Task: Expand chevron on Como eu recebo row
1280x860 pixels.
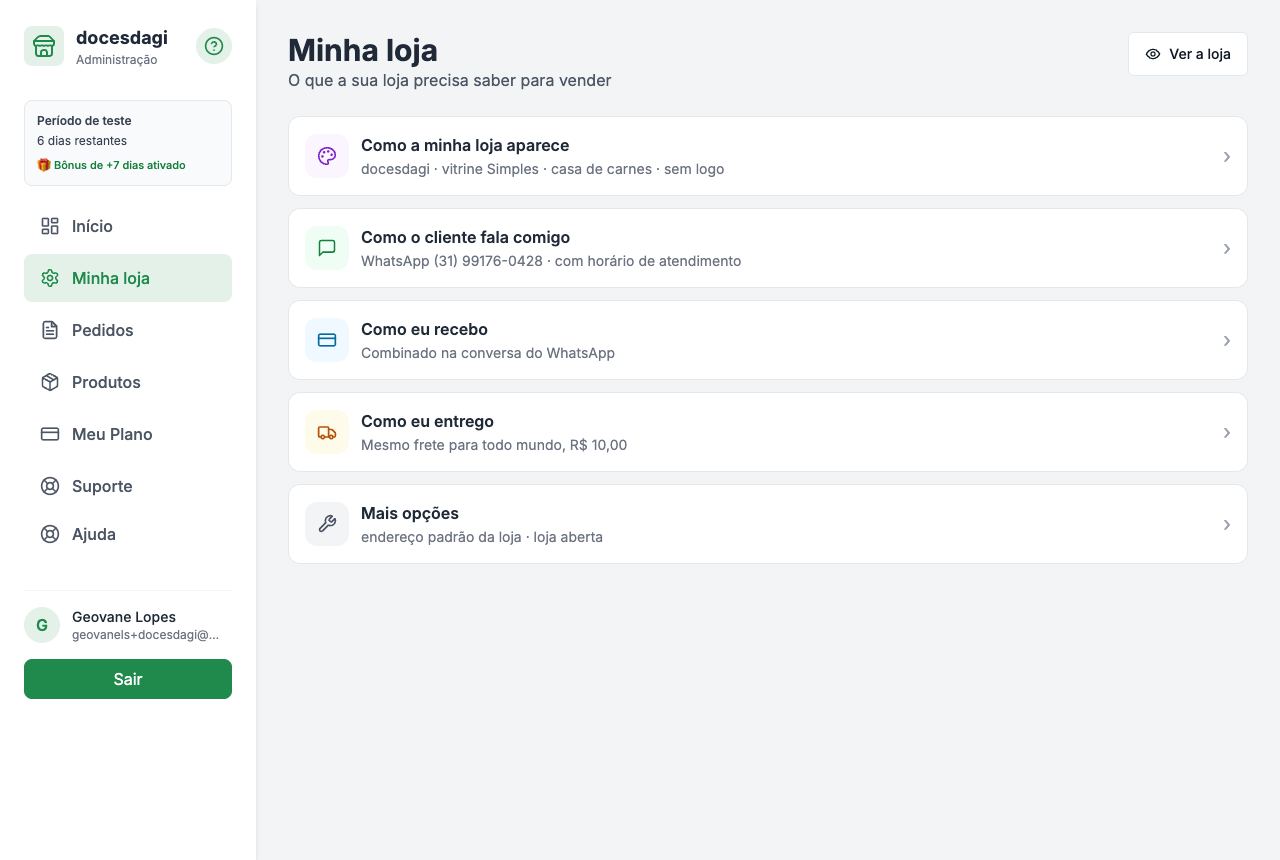Action: [x=1227, y=340]
